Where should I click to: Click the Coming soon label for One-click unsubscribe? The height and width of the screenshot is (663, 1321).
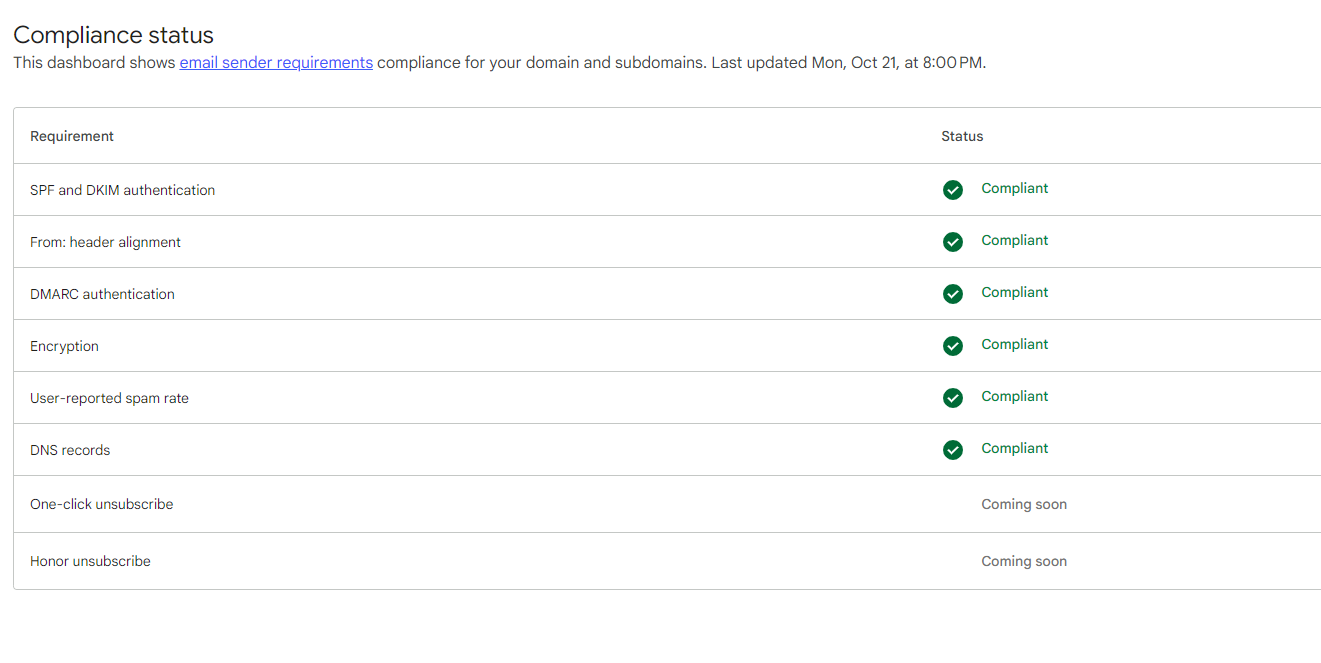1024,505
